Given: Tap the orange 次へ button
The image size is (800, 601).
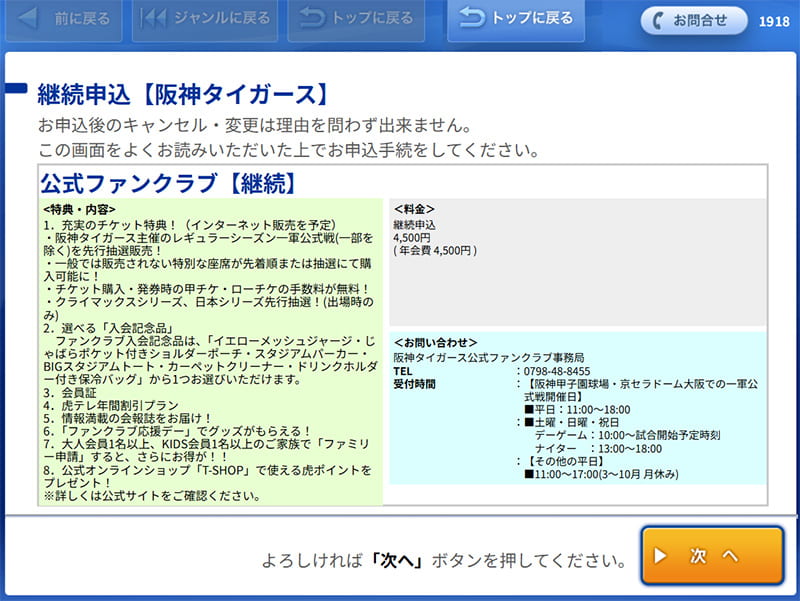Looking at the screenshot, I should coord(712,556).
